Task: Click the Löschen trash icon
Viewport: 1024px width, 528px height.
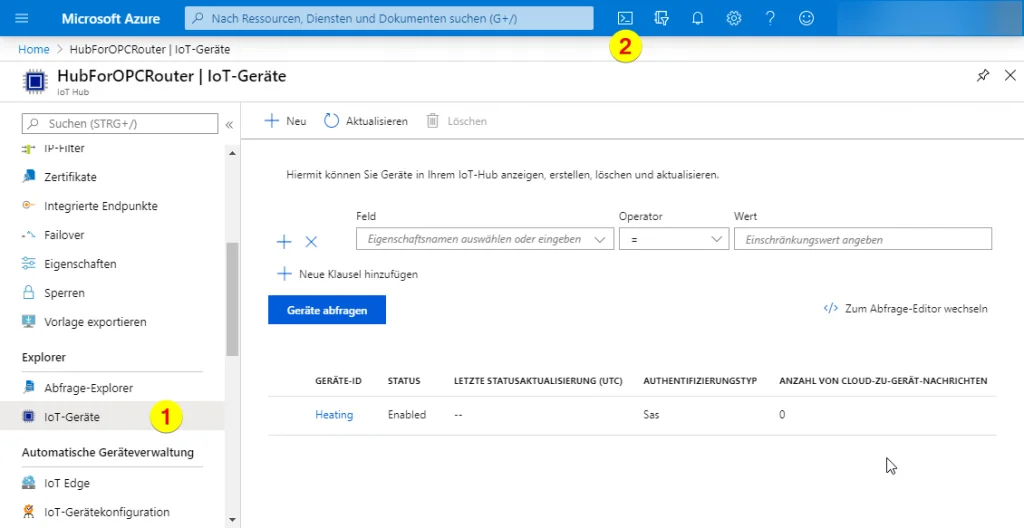Action: pos(432,121)
